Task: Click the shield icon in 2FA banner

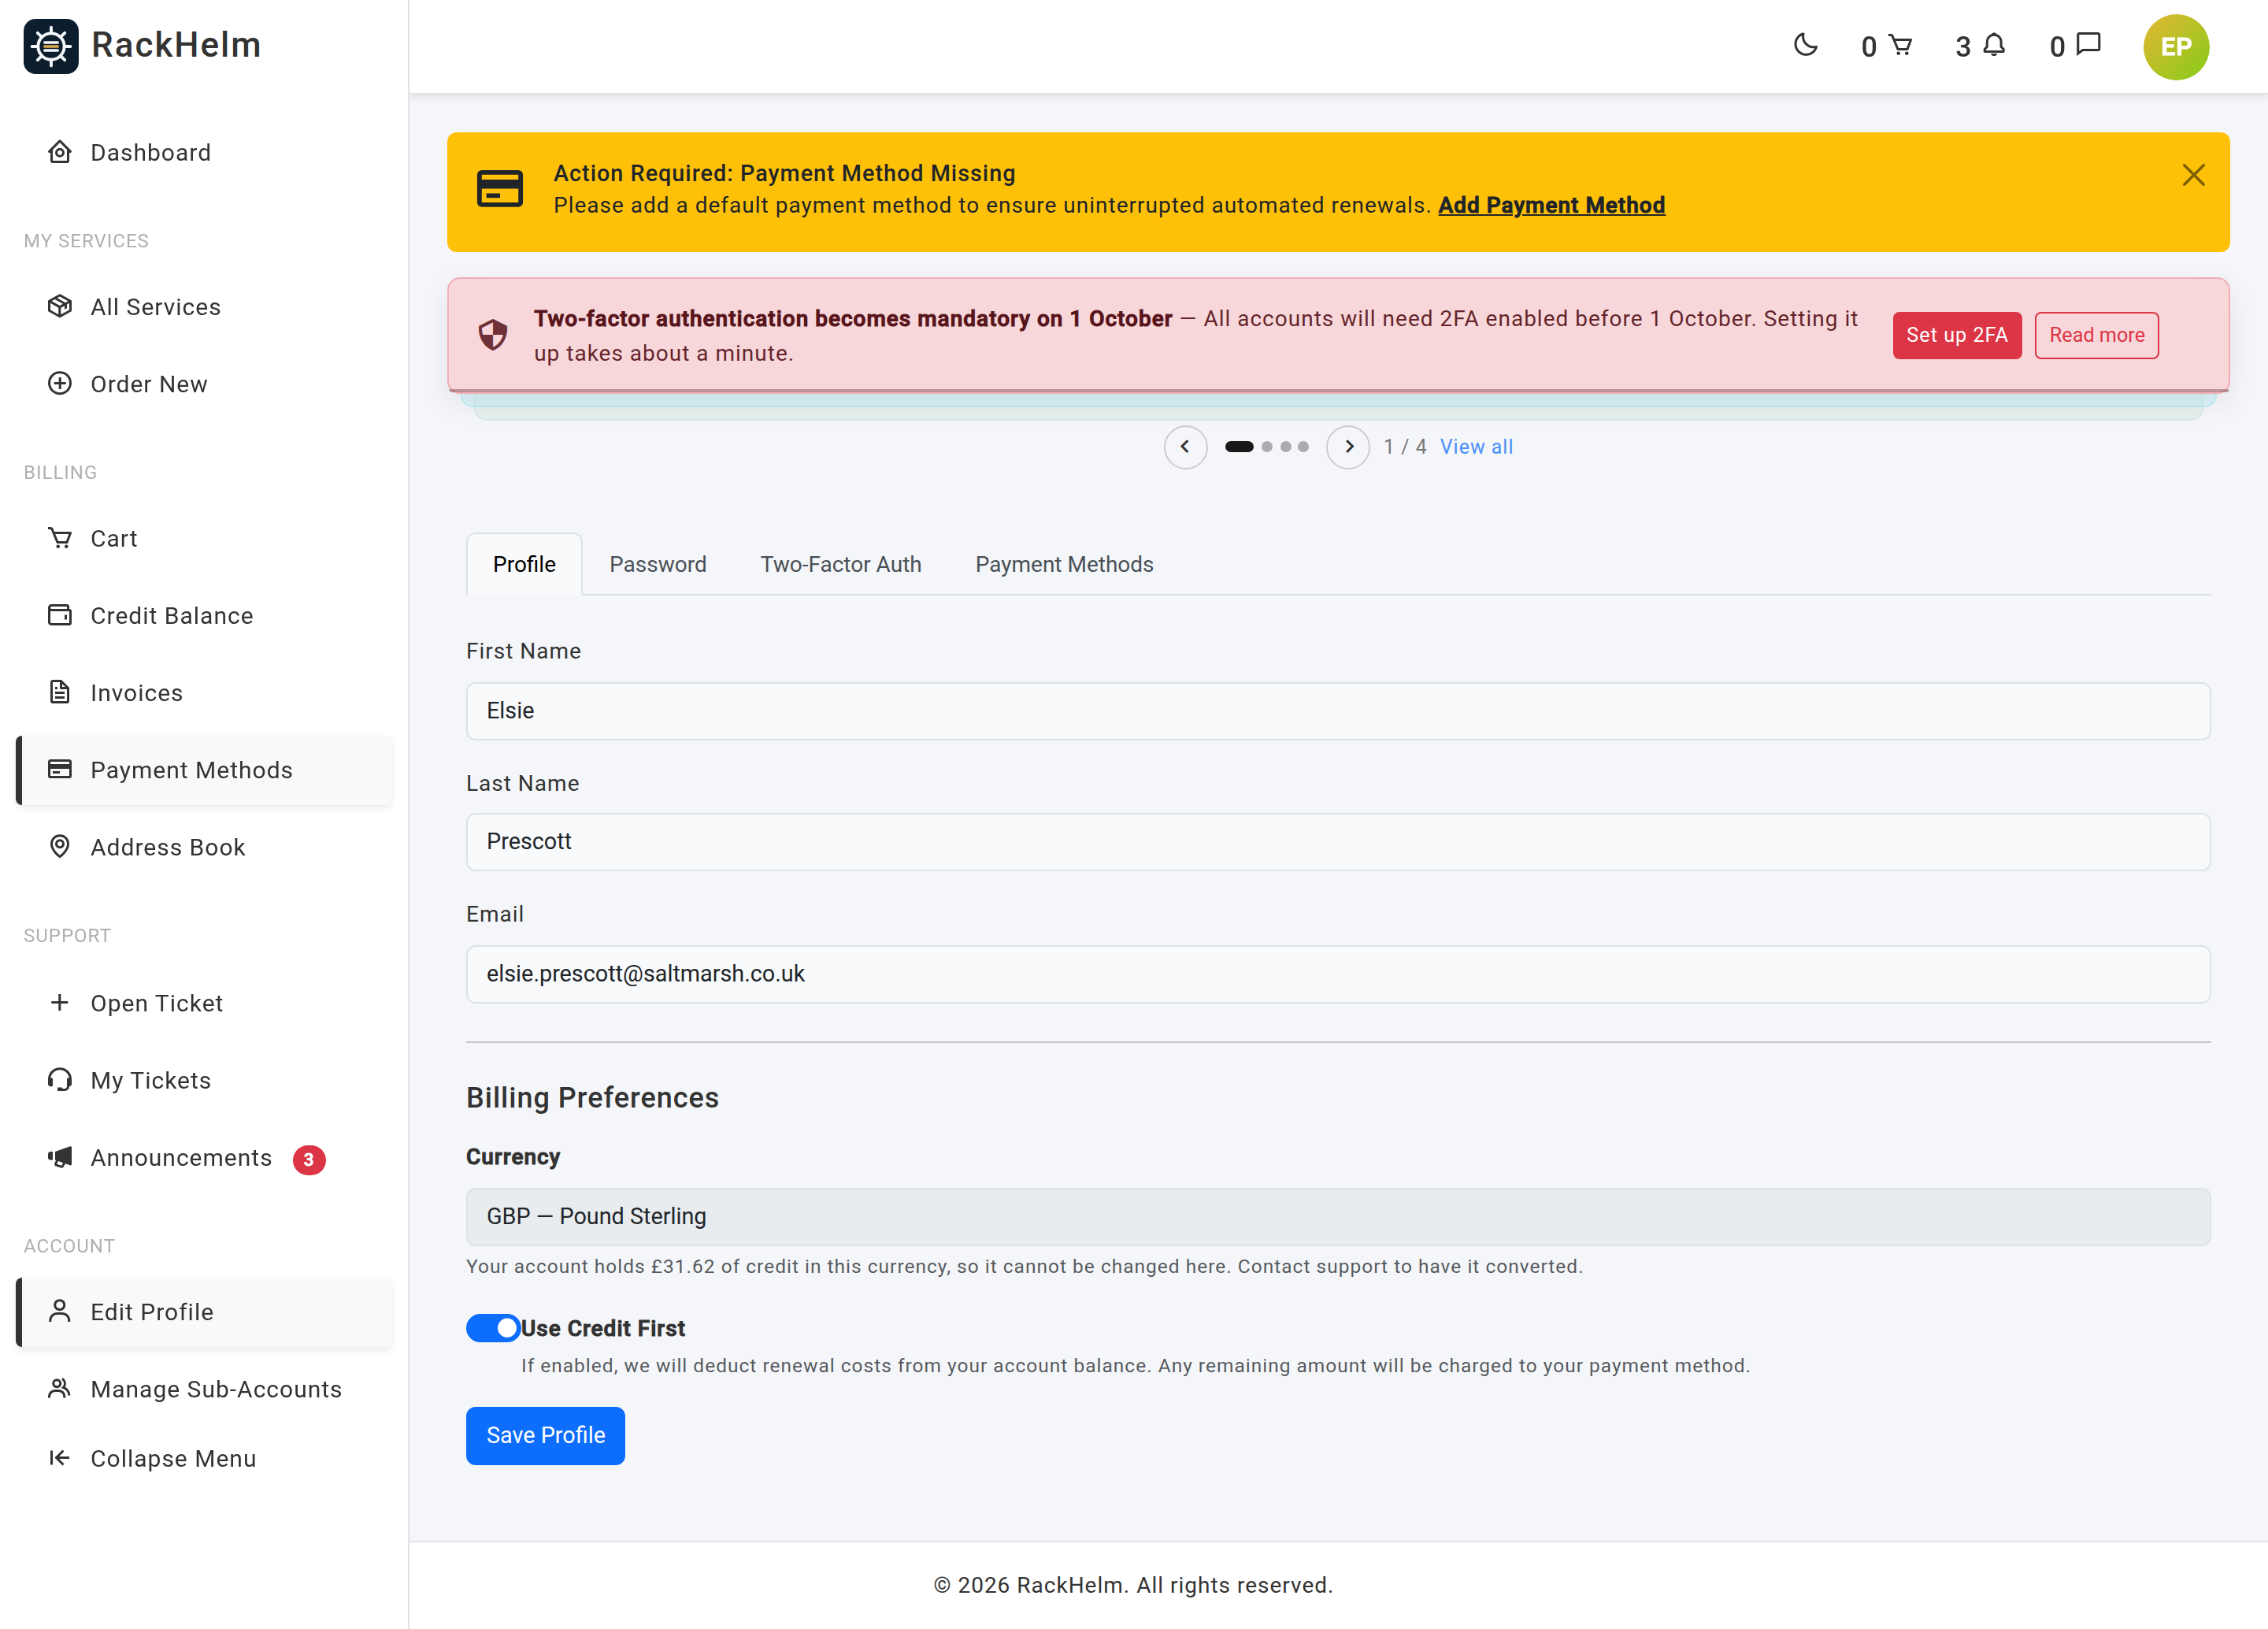Action: pos(493,335)
